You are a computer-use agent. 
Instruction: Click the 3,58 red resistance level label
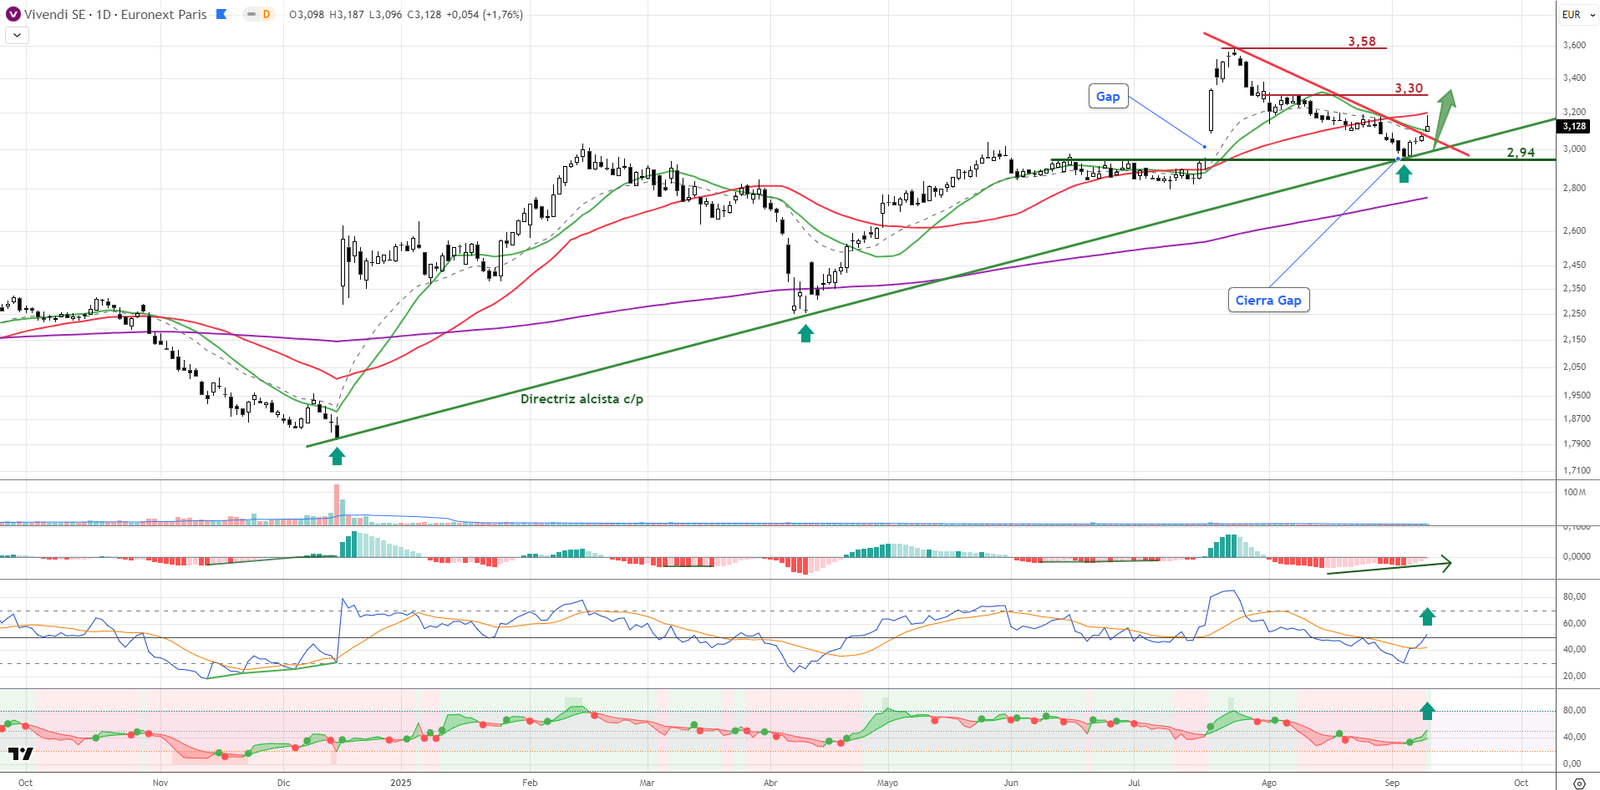click(1361, 42)
